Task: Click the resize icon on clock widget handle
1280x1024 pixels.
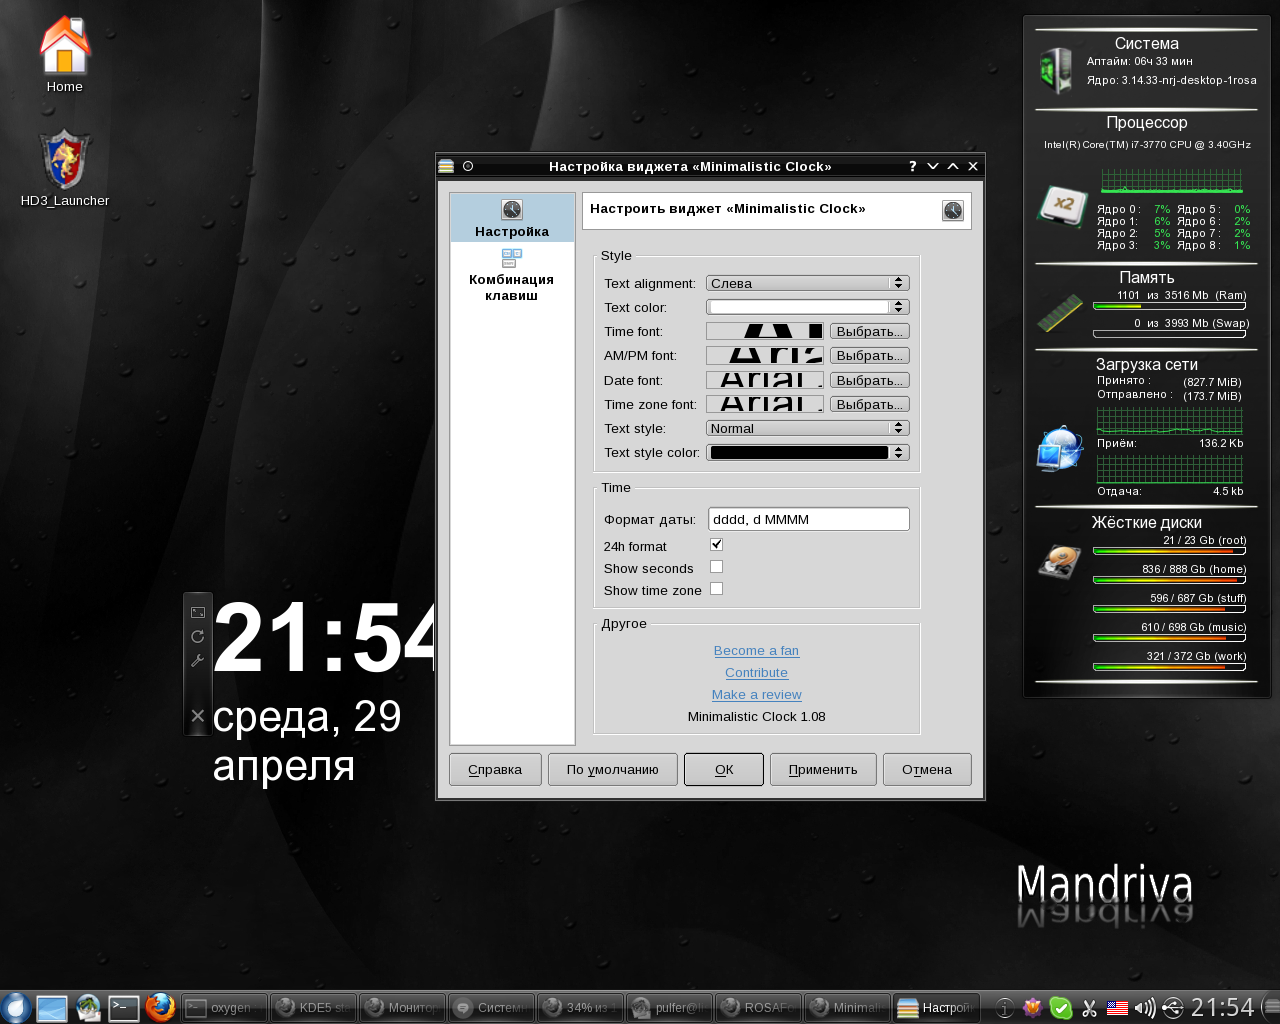Action: point(197,612)
